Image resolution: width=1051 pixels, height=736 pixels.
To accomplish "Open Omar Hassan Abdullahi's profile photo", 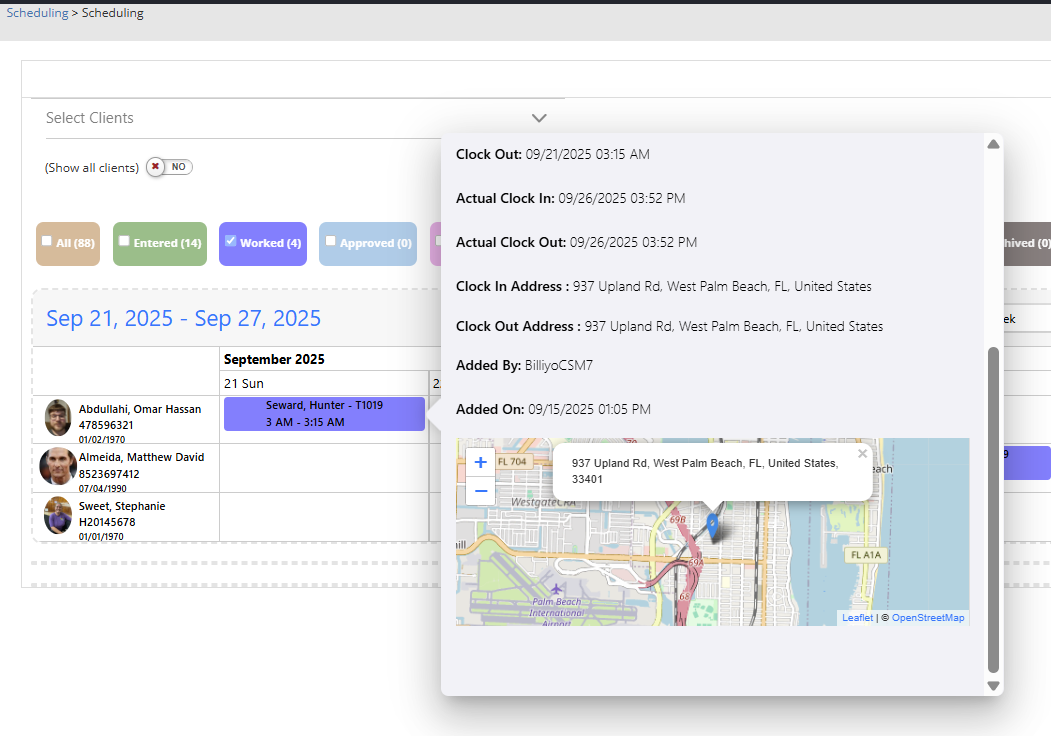I will 58,417.
